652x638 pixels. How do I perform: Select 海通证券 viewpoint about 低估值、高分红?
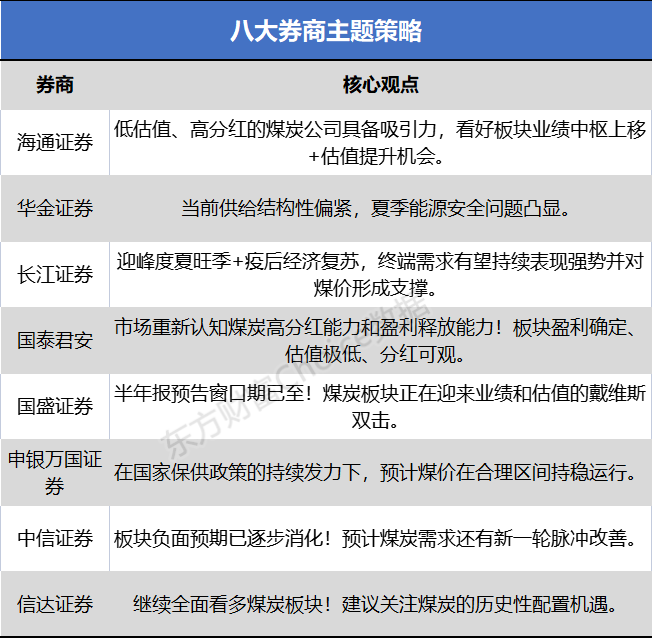tap(380, 143)
